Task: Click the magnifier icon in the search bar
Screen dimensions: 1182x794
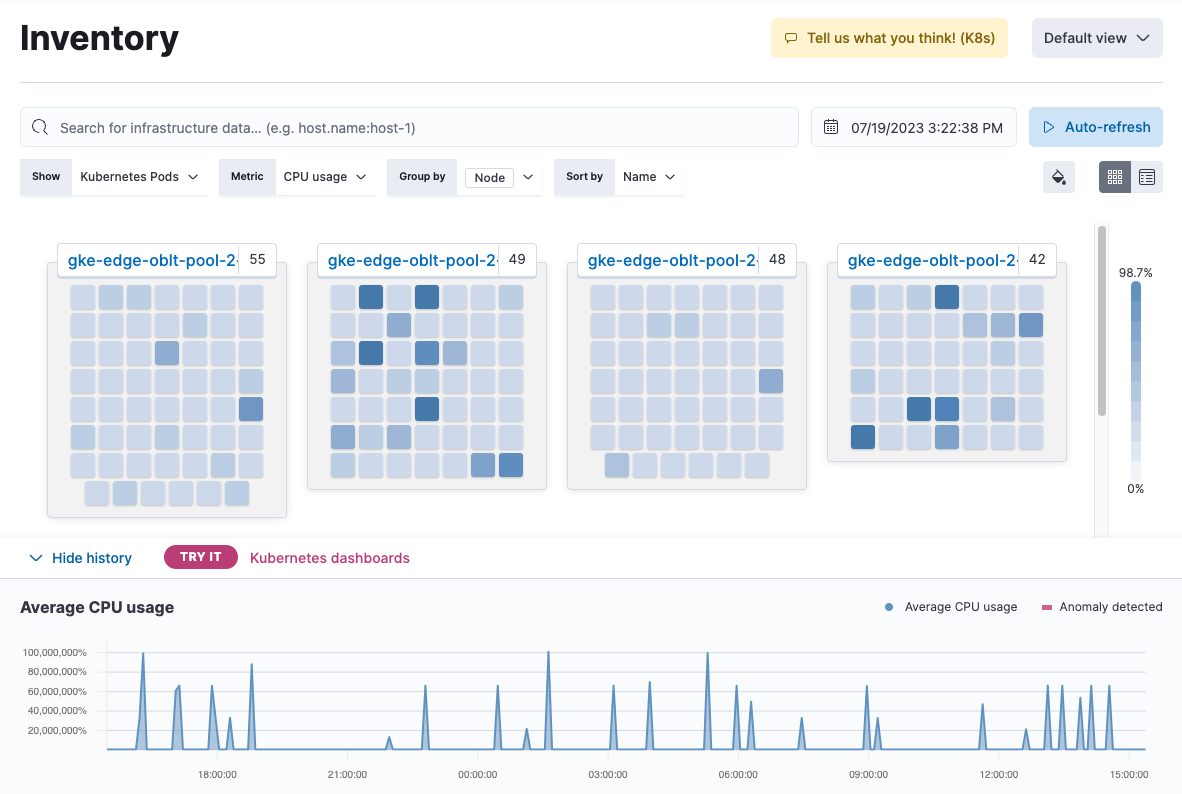Action: coord(39,127)
